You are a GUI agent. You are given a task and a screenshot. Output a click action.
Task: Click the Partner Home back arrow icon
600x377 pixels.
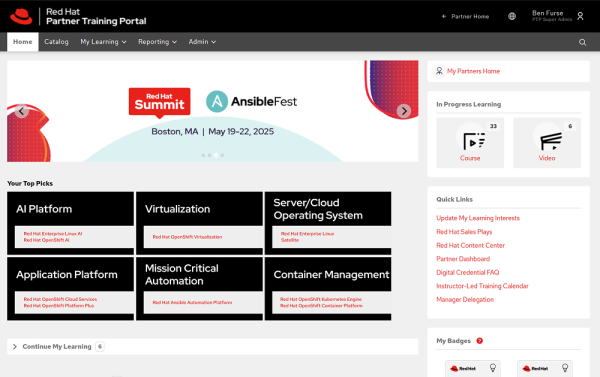444,16
